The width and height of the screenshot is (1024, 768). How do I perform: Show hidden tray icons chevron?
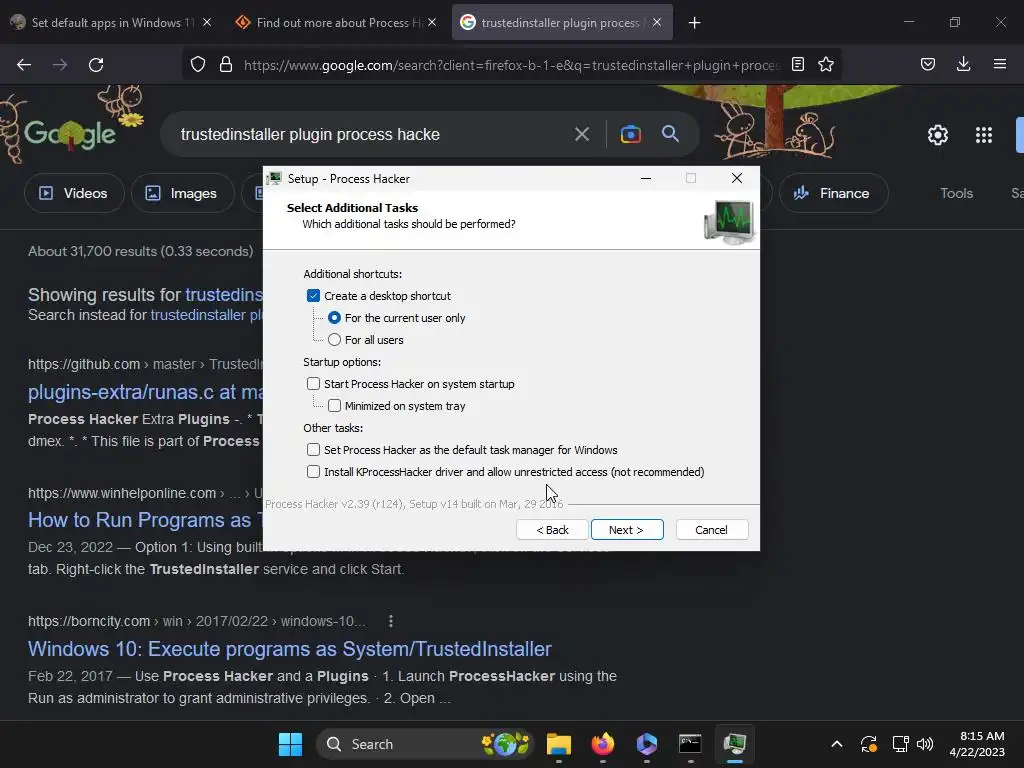[837, 744]
